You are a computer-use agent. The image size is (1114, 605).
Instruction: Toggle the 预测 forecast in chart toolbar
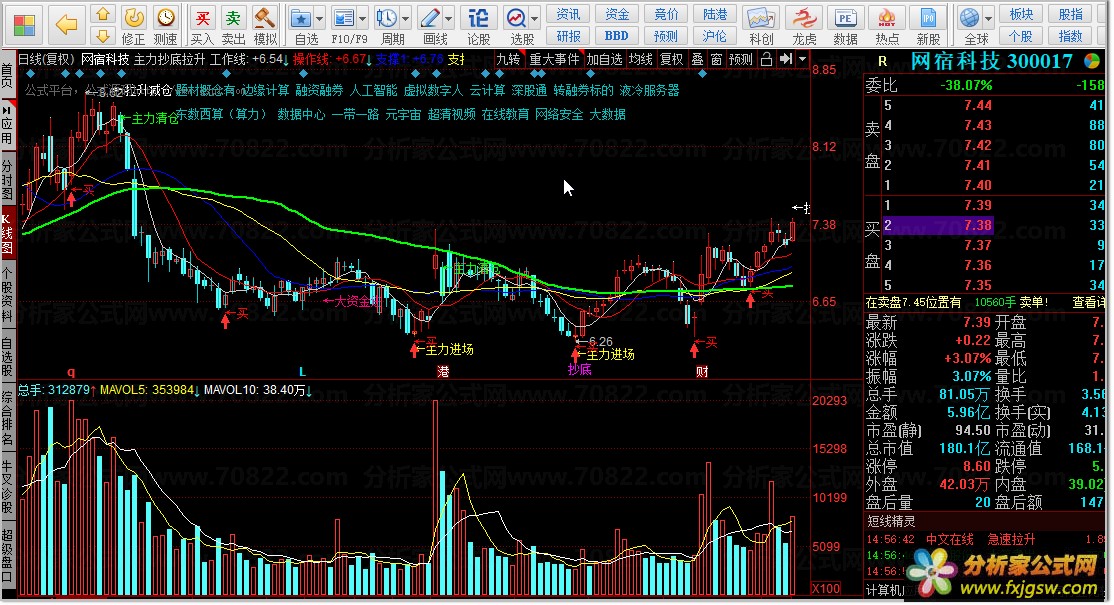[x=740, y=60]
